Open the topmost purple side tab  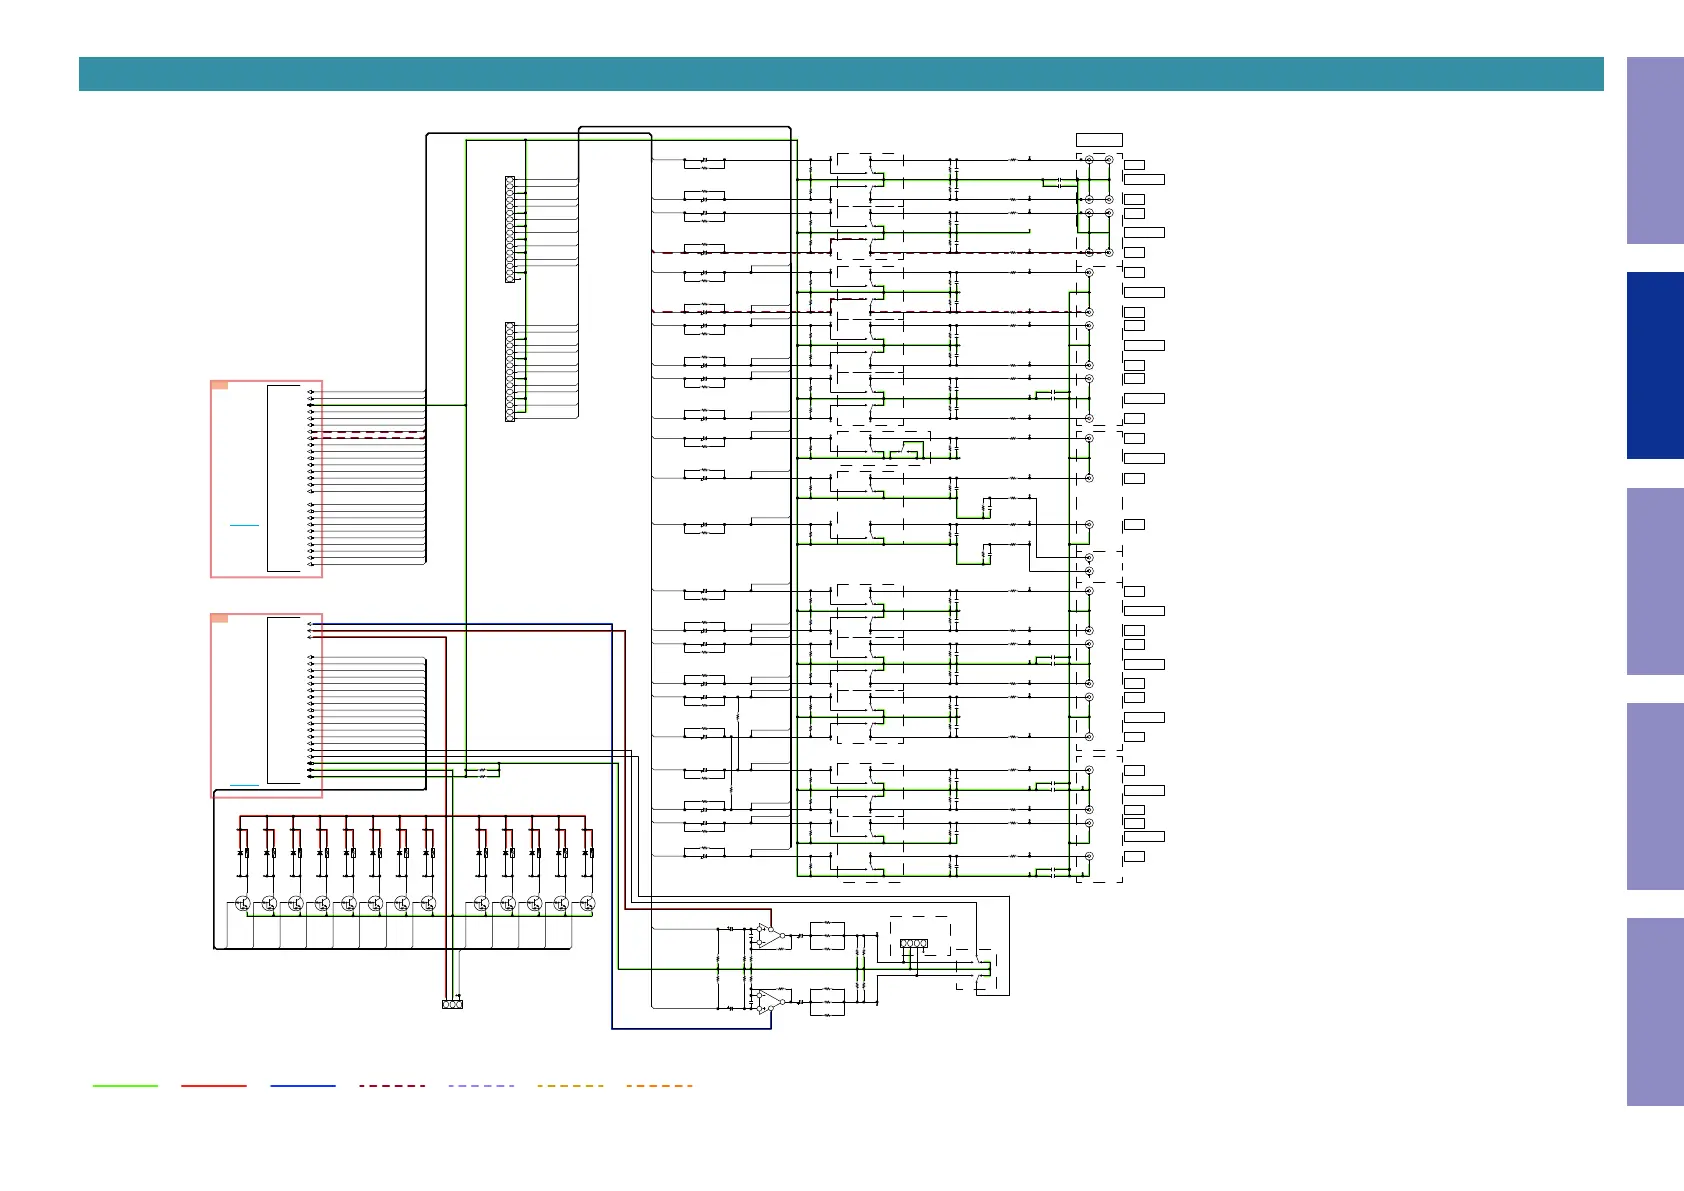pyautogui.click(x=1655, y=150)
